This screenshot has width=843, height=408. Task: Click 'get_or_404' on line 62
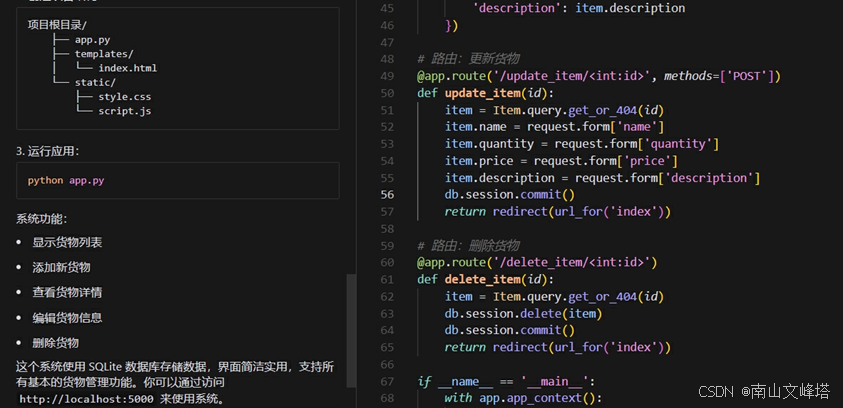pos(602,297)
